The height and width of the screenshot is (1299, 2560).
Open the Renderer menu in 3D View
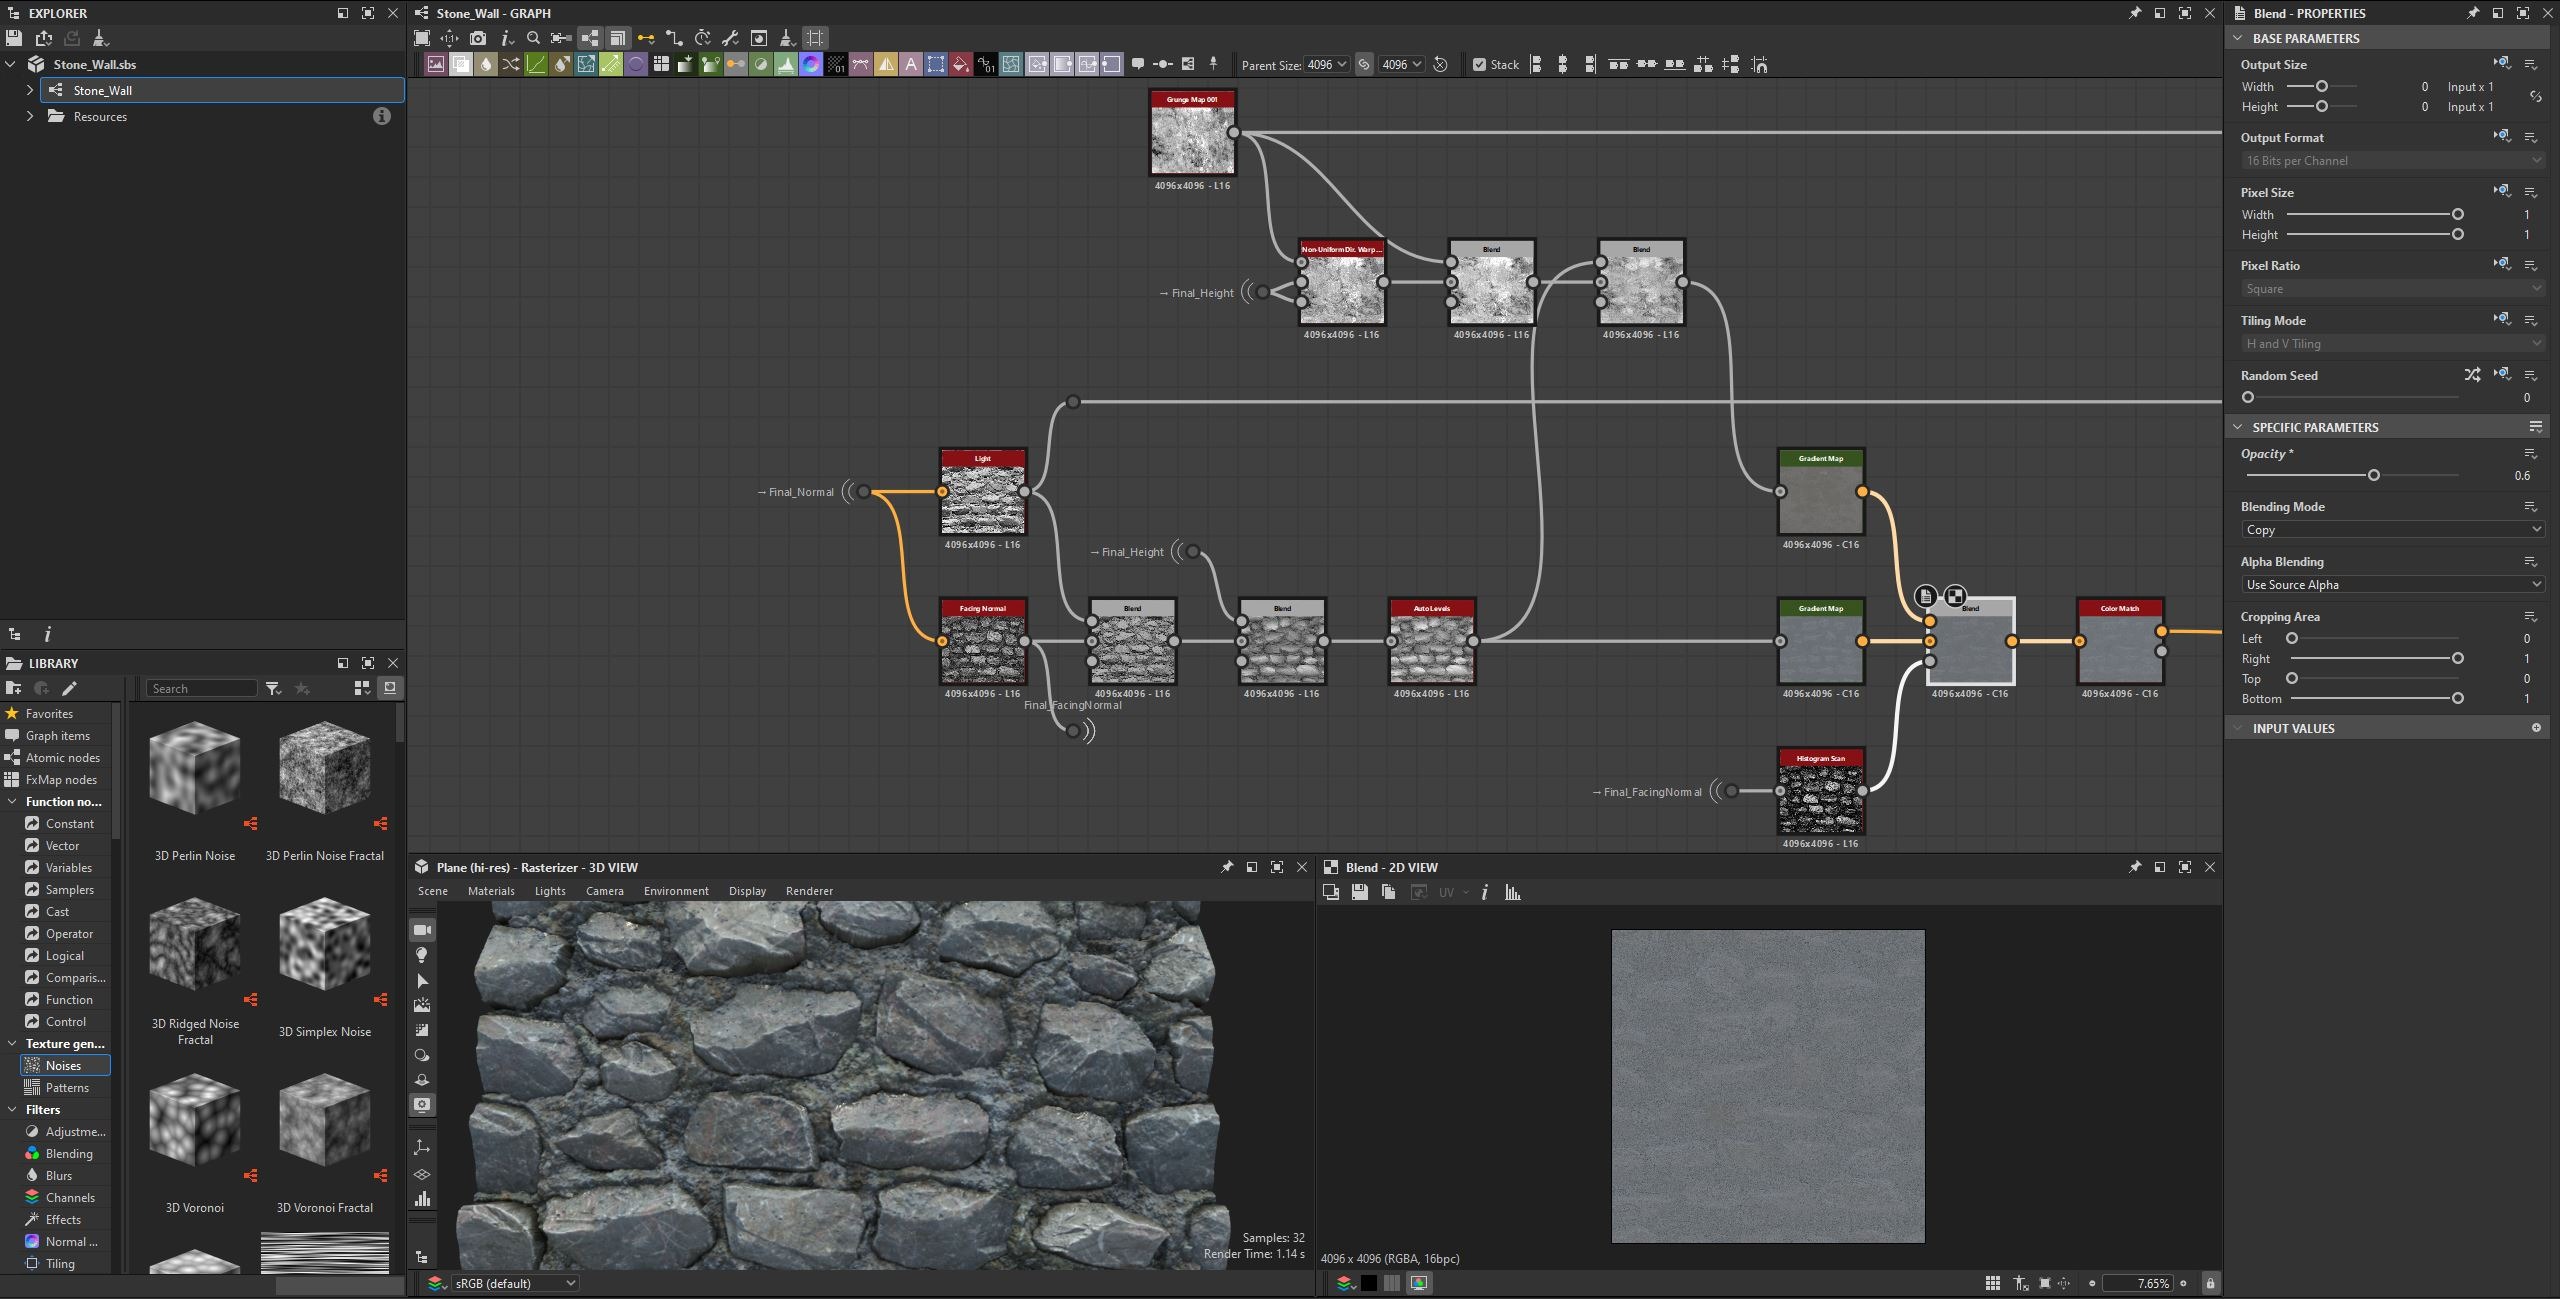coord(809,891)
